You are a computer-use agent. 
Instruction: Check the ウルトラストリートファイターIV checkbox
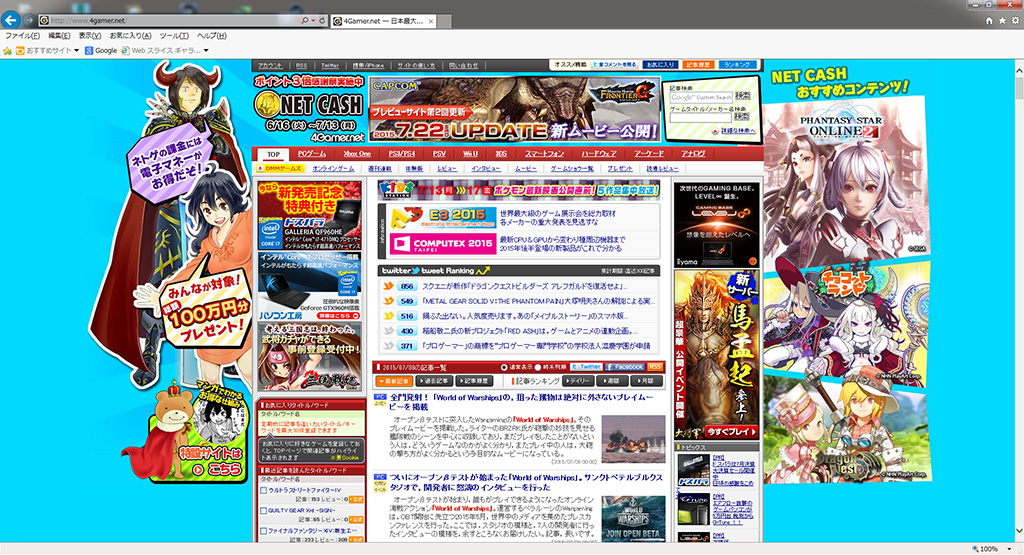263,490
